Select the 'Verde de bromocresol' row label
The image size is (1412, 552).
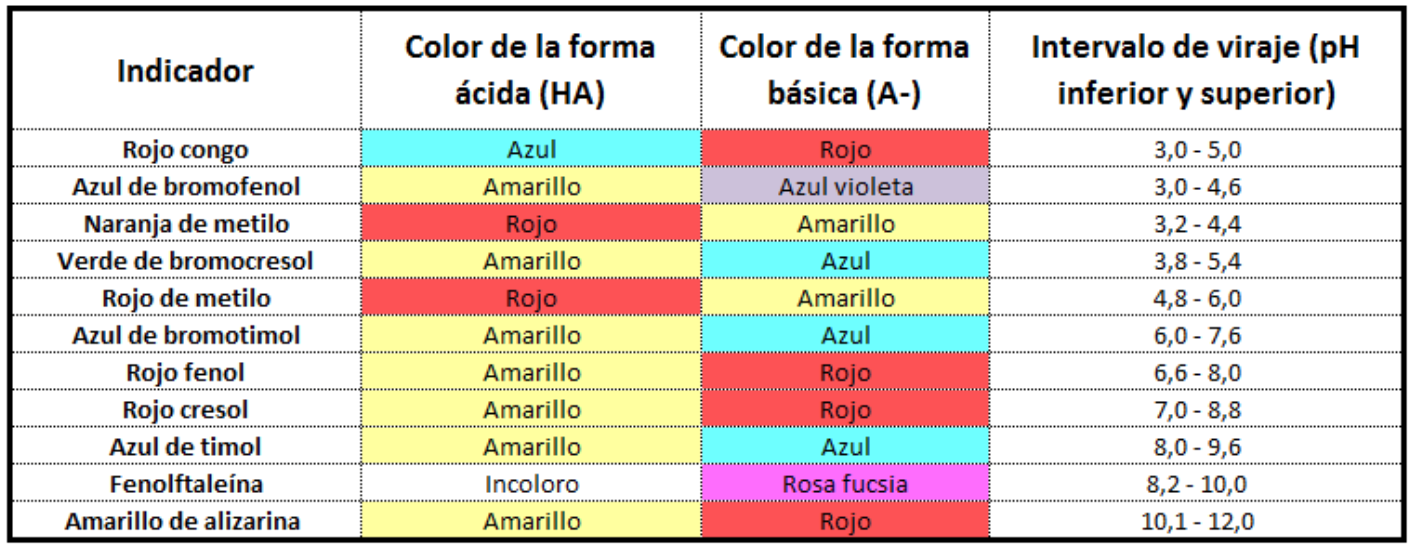(x=185, y=261)
